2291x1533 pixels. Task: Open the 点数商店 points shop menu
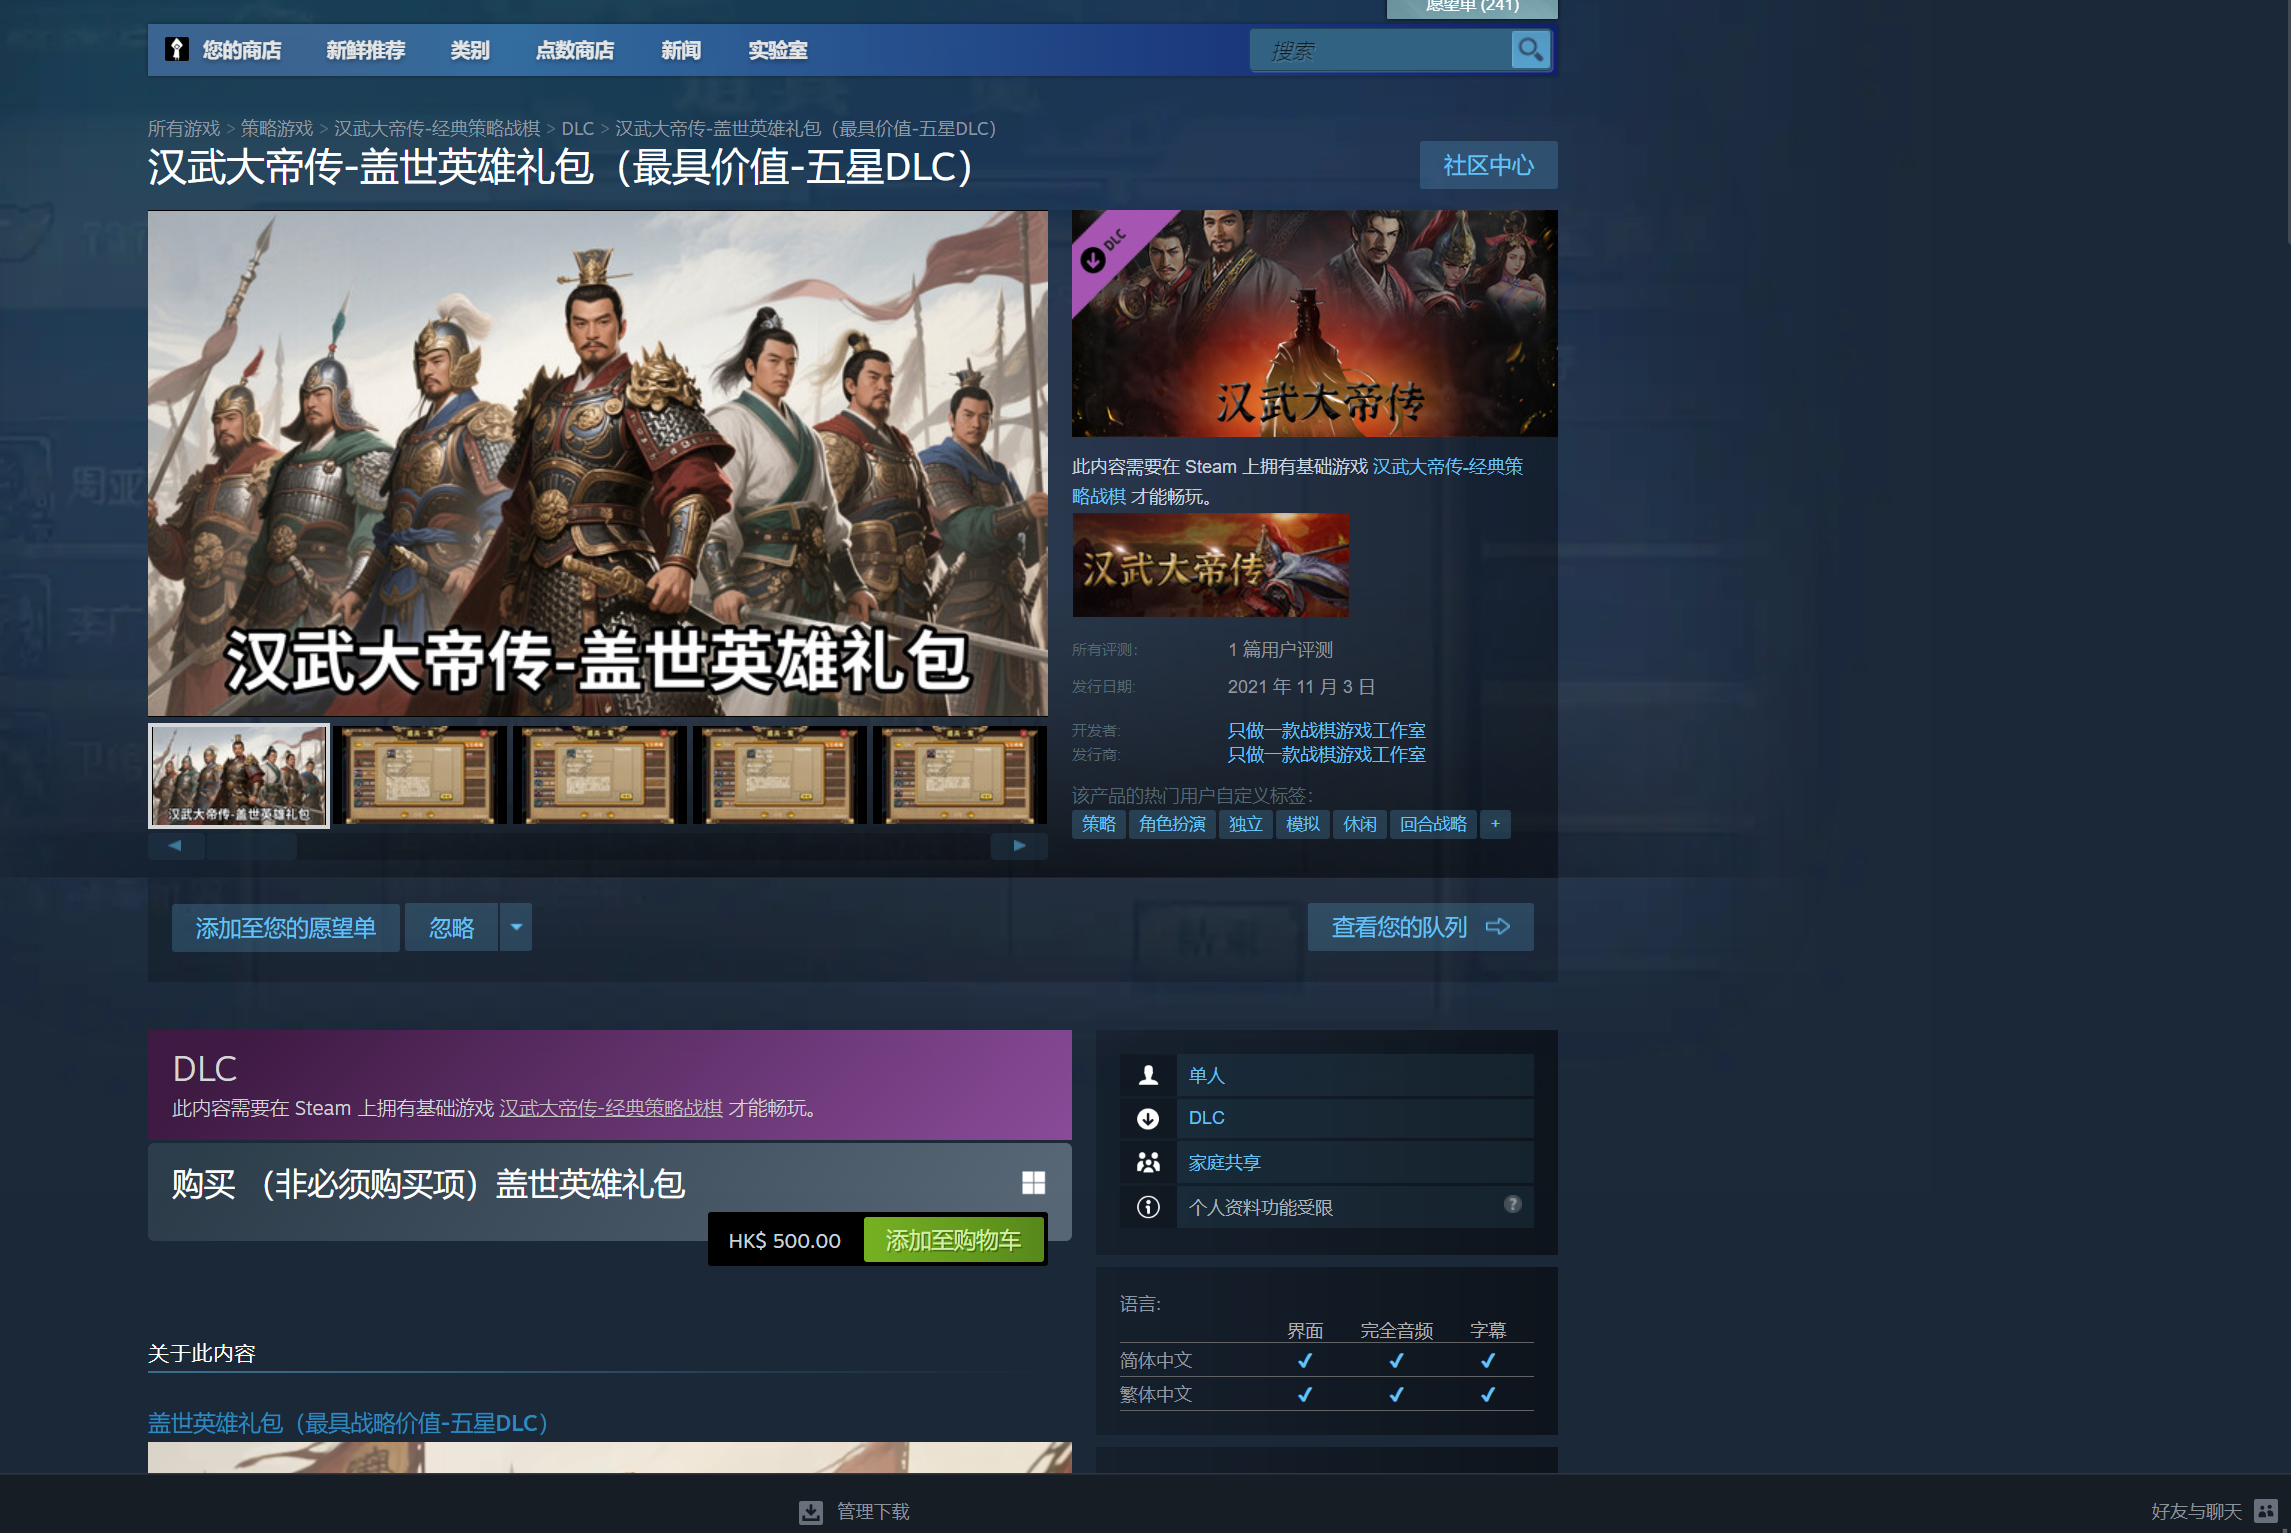click(574, 50)
